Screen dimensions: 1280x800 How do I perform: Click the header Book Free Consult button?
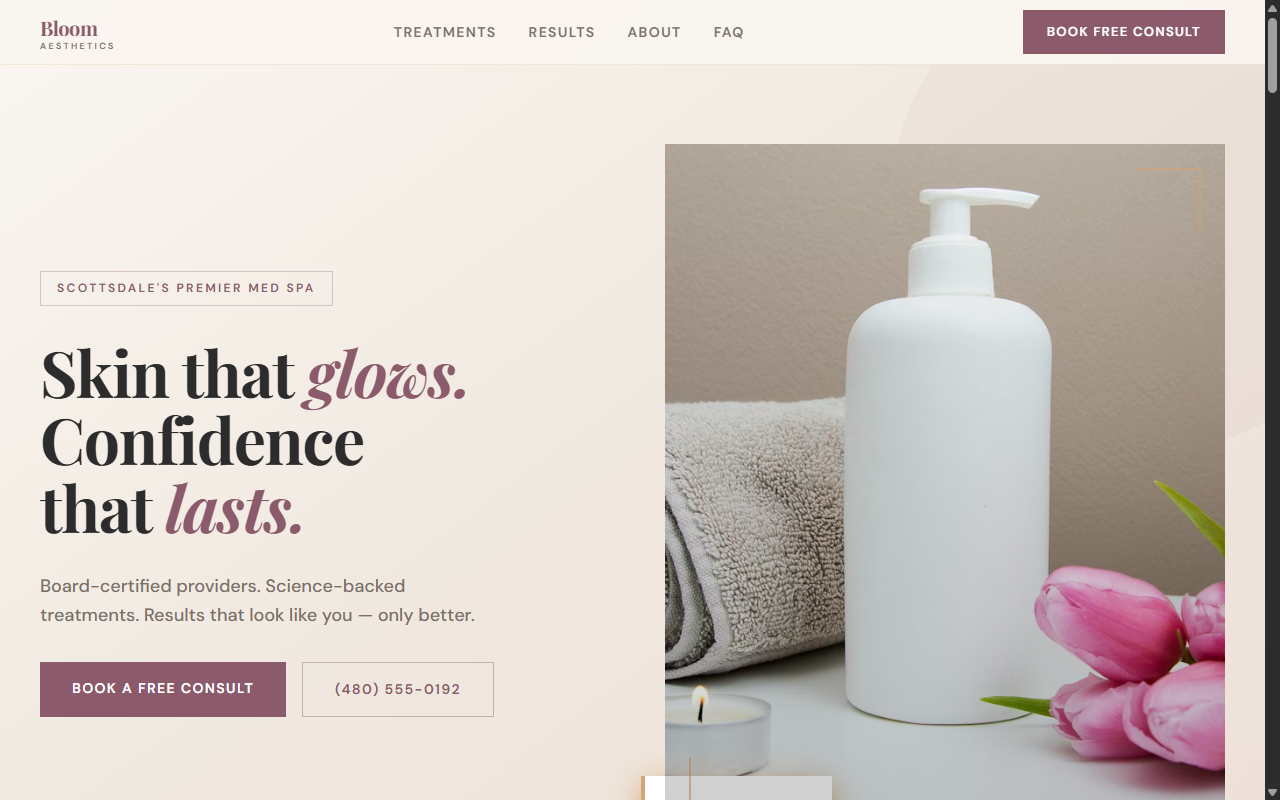1124,32
